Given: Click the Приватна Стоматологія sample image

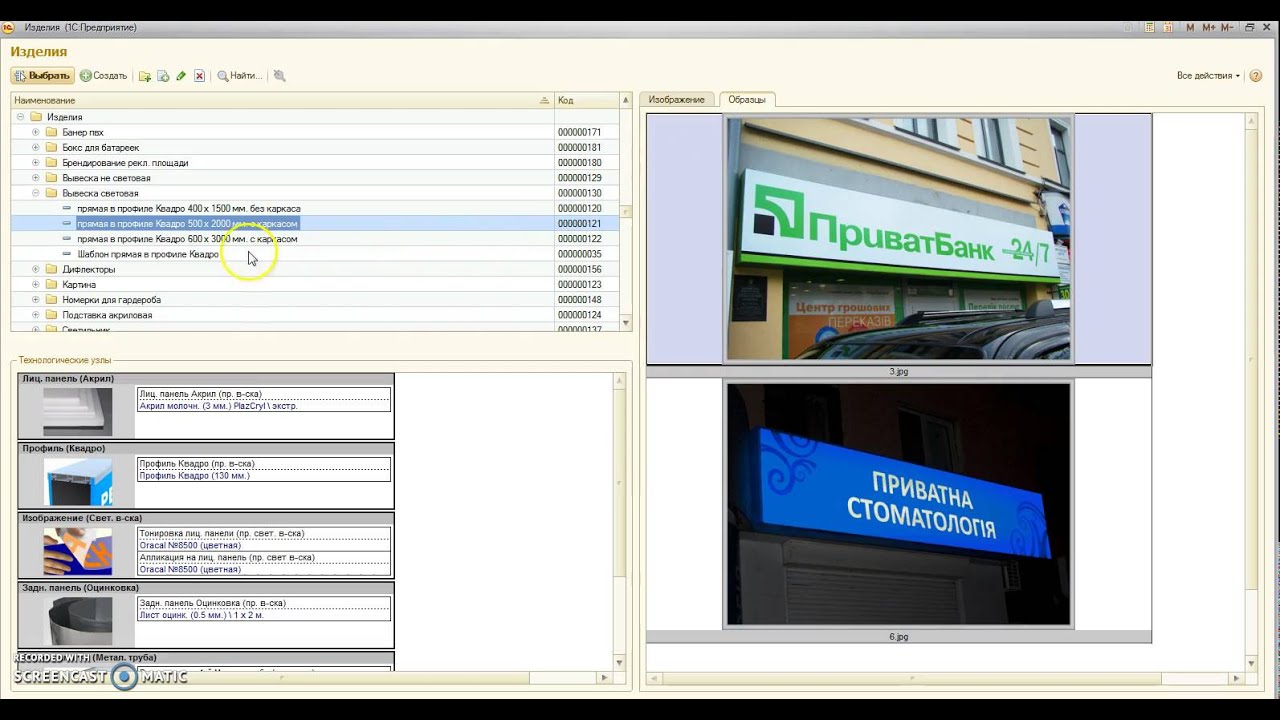Looking at the screenshot, I should 898,503.
